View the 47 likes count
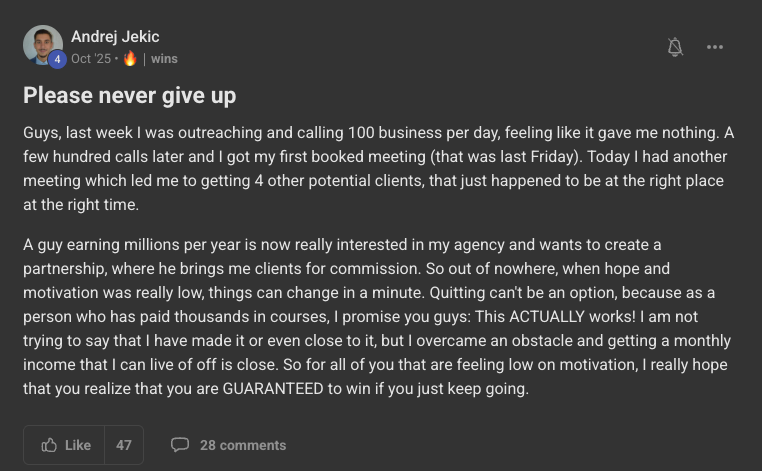 coord(124,445)
